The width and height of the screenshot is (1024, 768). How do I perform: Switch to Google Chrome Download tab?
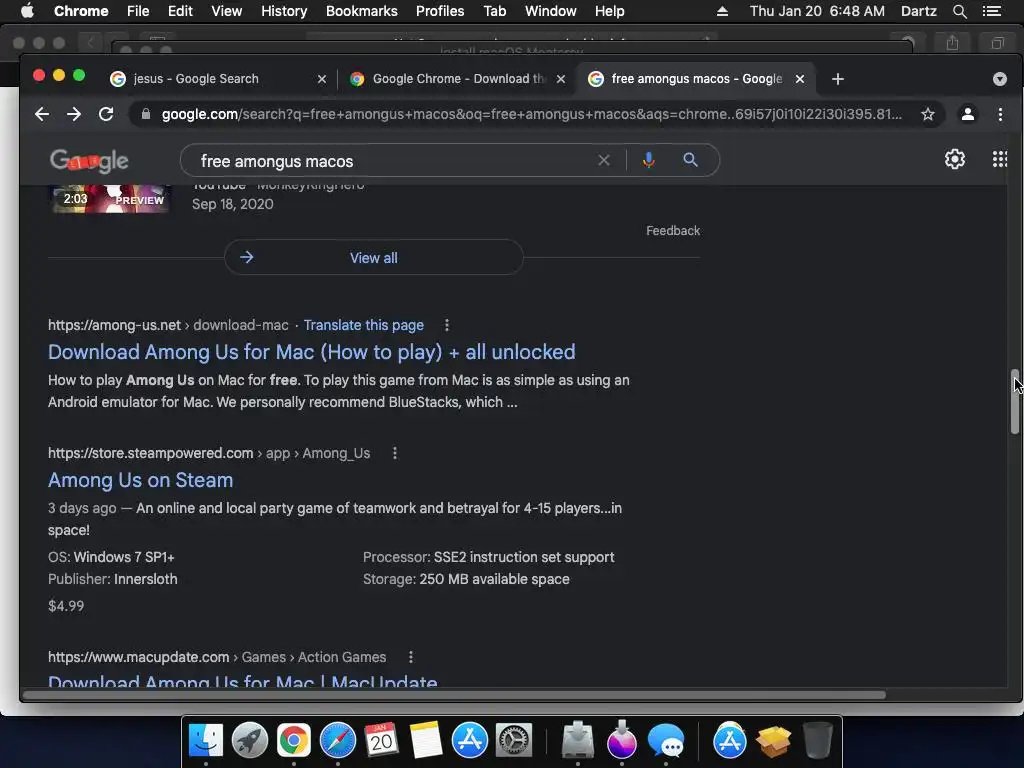(x=458, y=79)
